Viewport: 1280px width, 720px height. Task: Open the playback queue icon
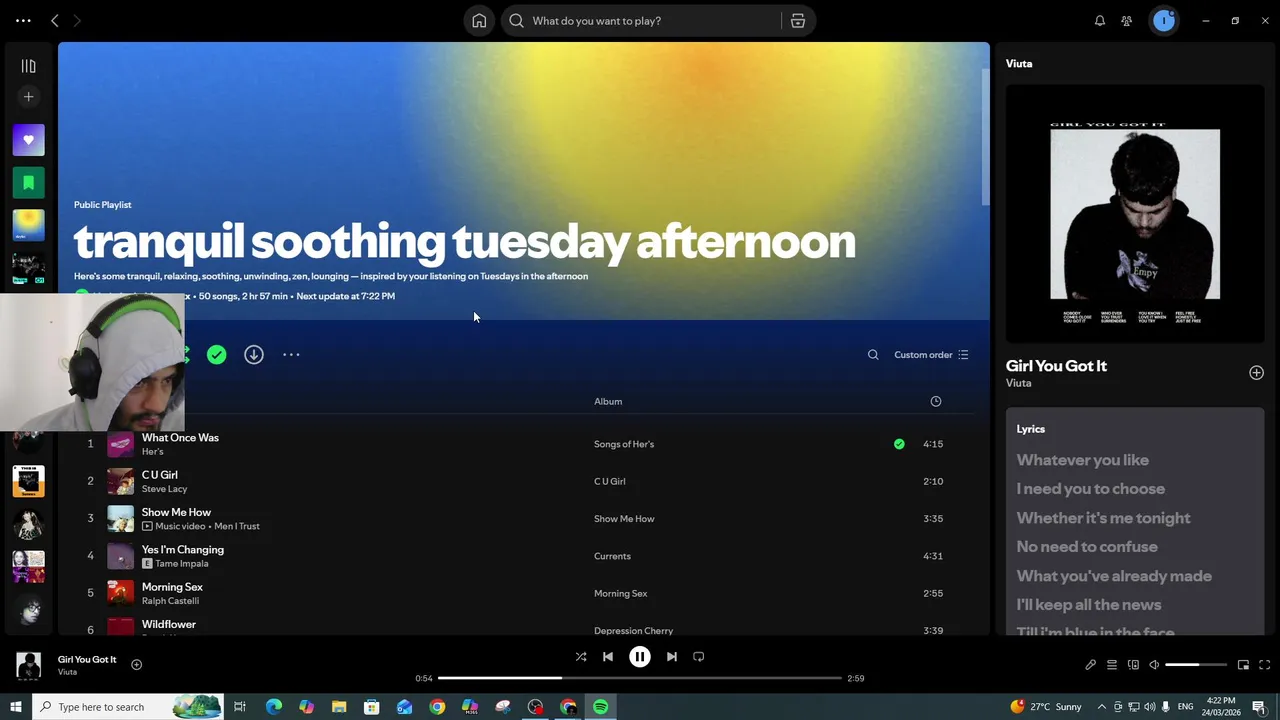pyautogui.click(x=1112, y=665)
